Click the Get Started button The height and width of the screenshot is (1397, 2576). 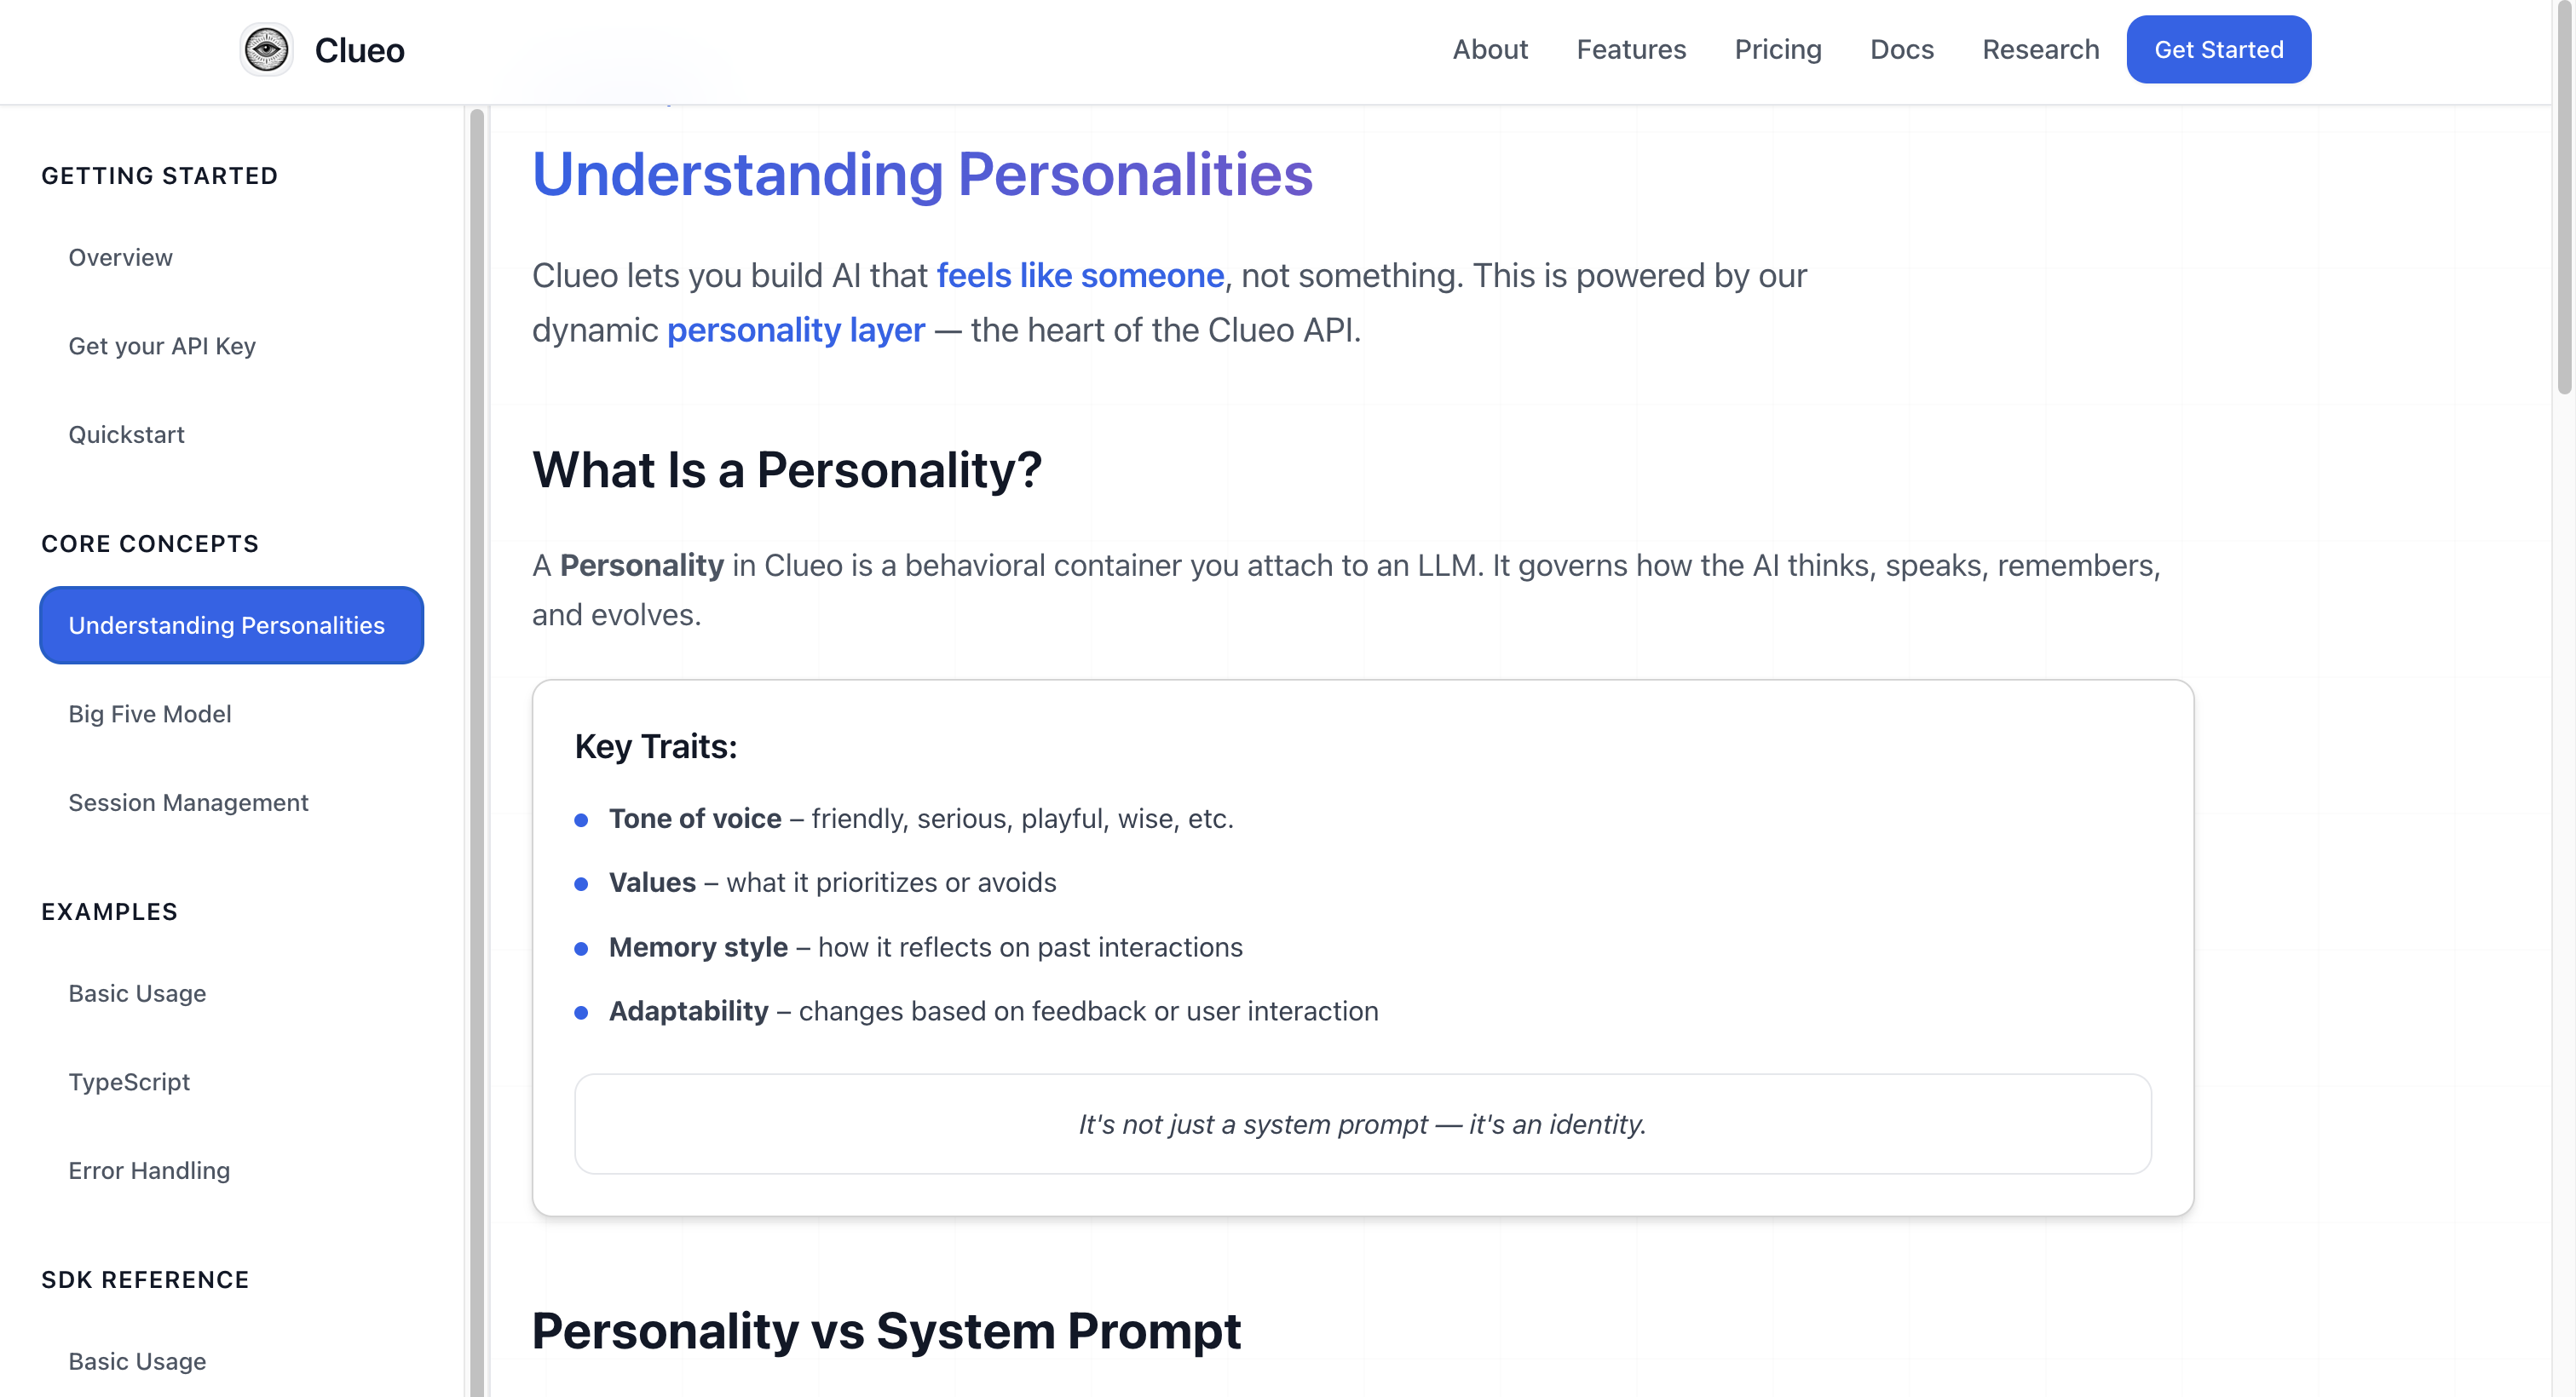(2218, 50)
